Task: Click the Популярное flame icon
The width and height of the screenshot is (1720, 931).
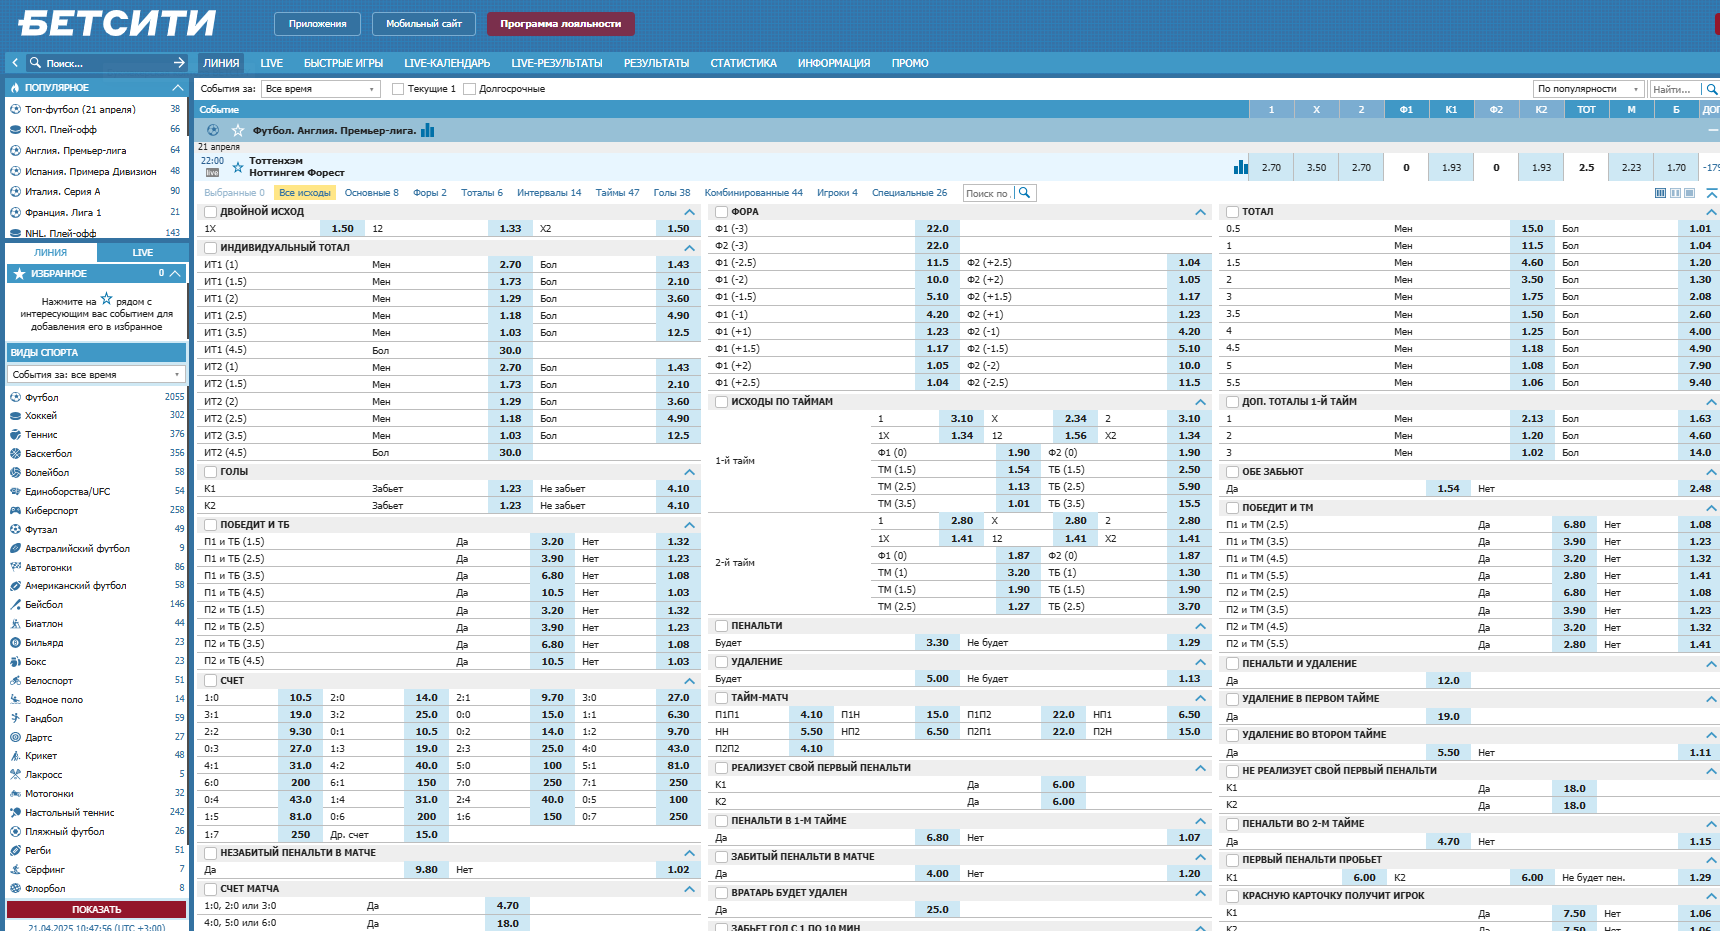Action: click(15, 88)
